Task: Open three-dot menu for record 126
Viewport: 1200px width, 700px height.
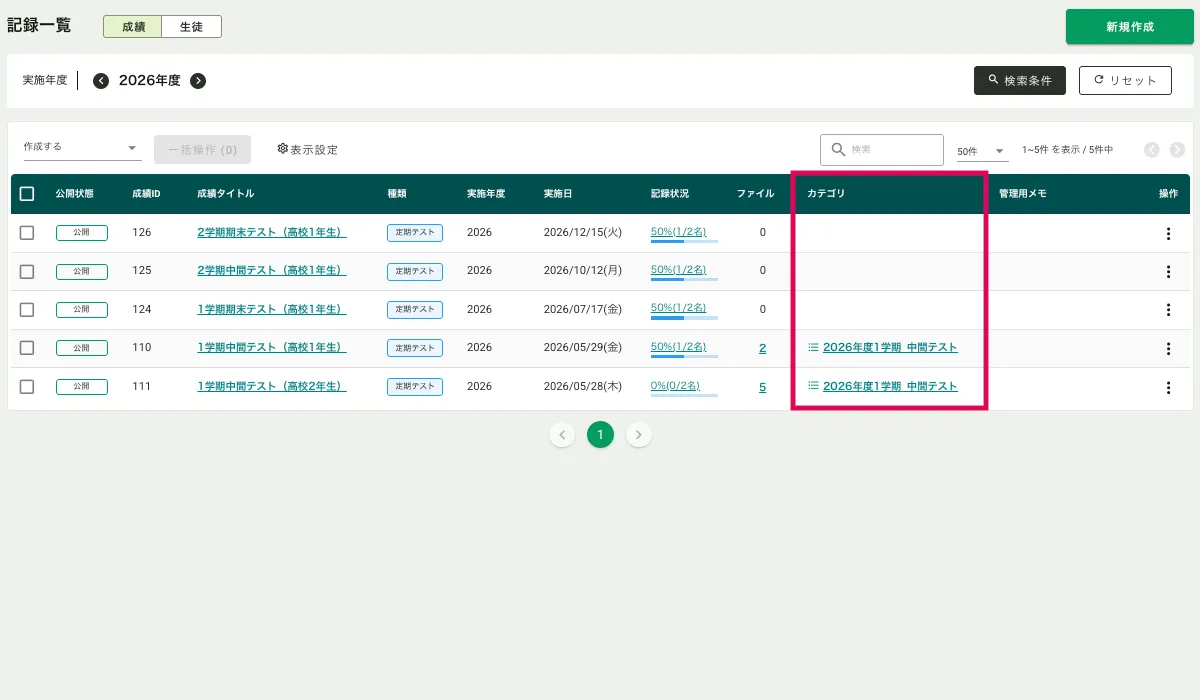Action: 1168,233
